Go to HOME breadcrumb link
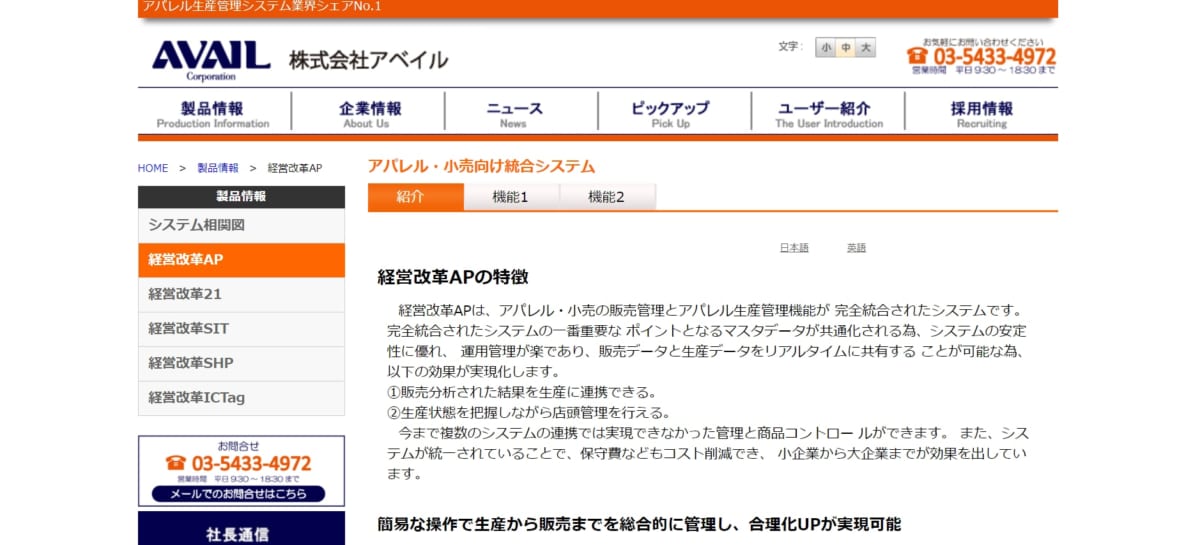 click(153, 168)
